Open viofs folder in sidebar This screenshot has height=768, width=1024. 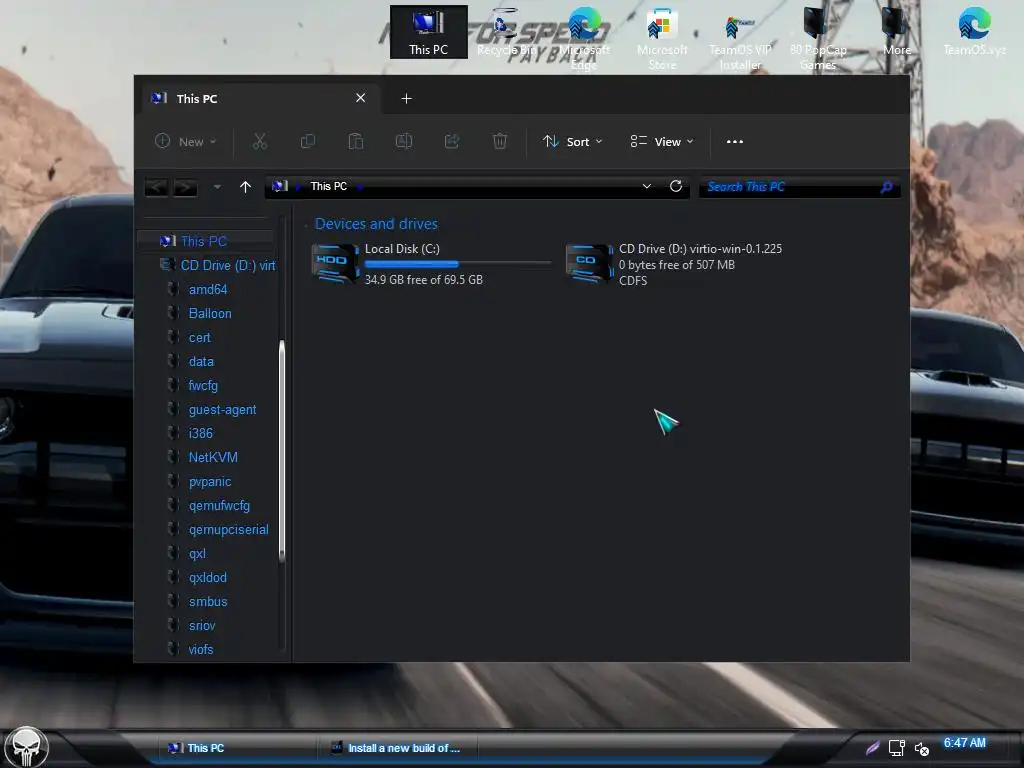click(x=200, y=650)
